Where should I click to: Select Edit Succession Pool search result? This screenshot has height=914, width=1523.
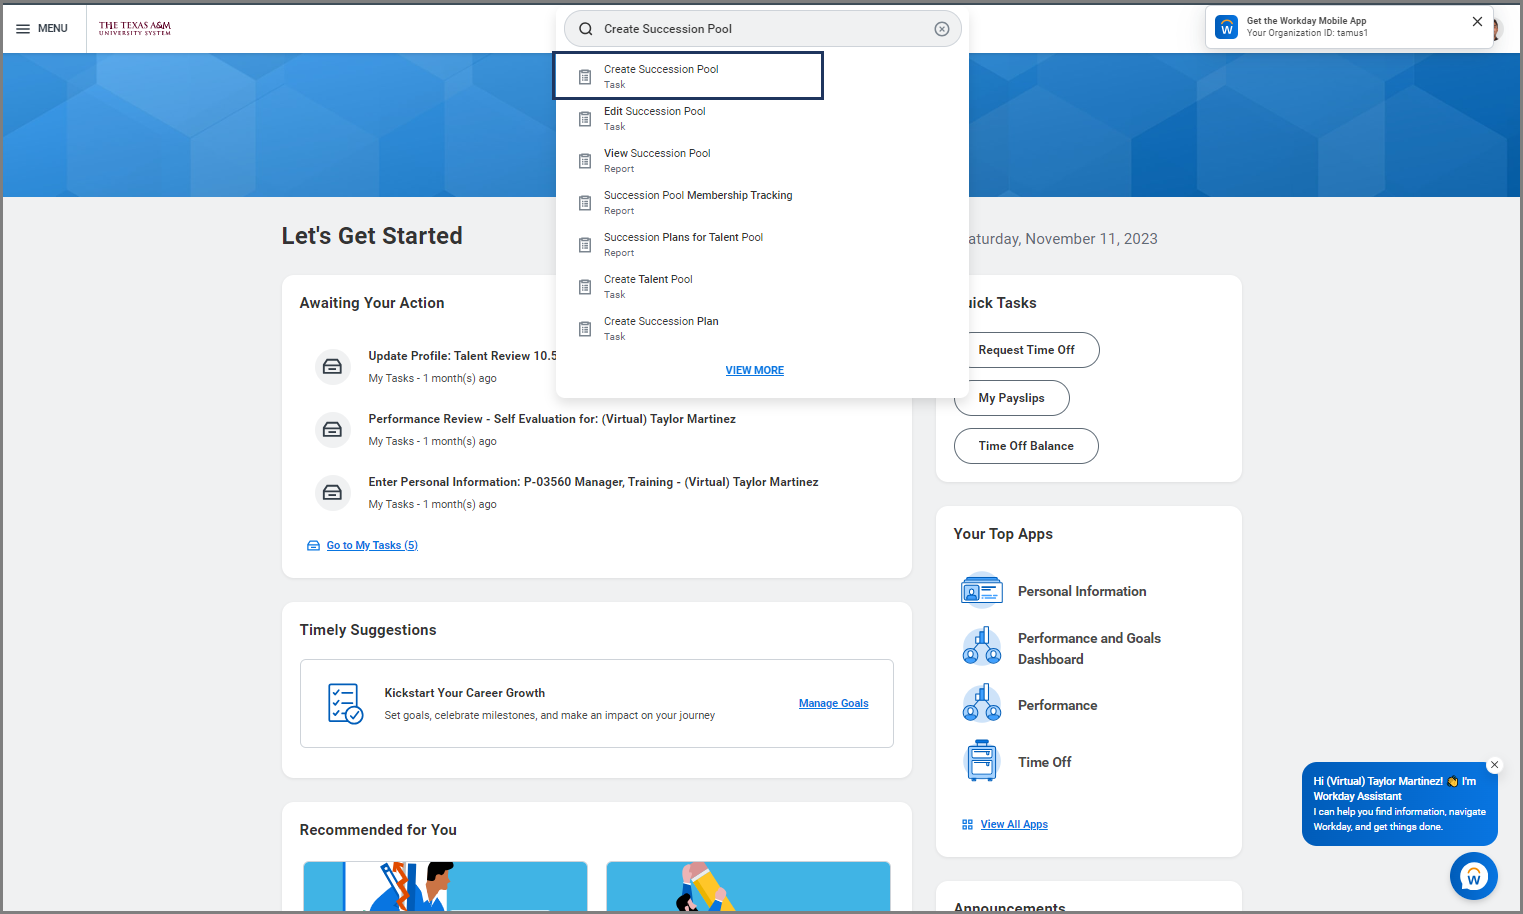tap(655, 118)
